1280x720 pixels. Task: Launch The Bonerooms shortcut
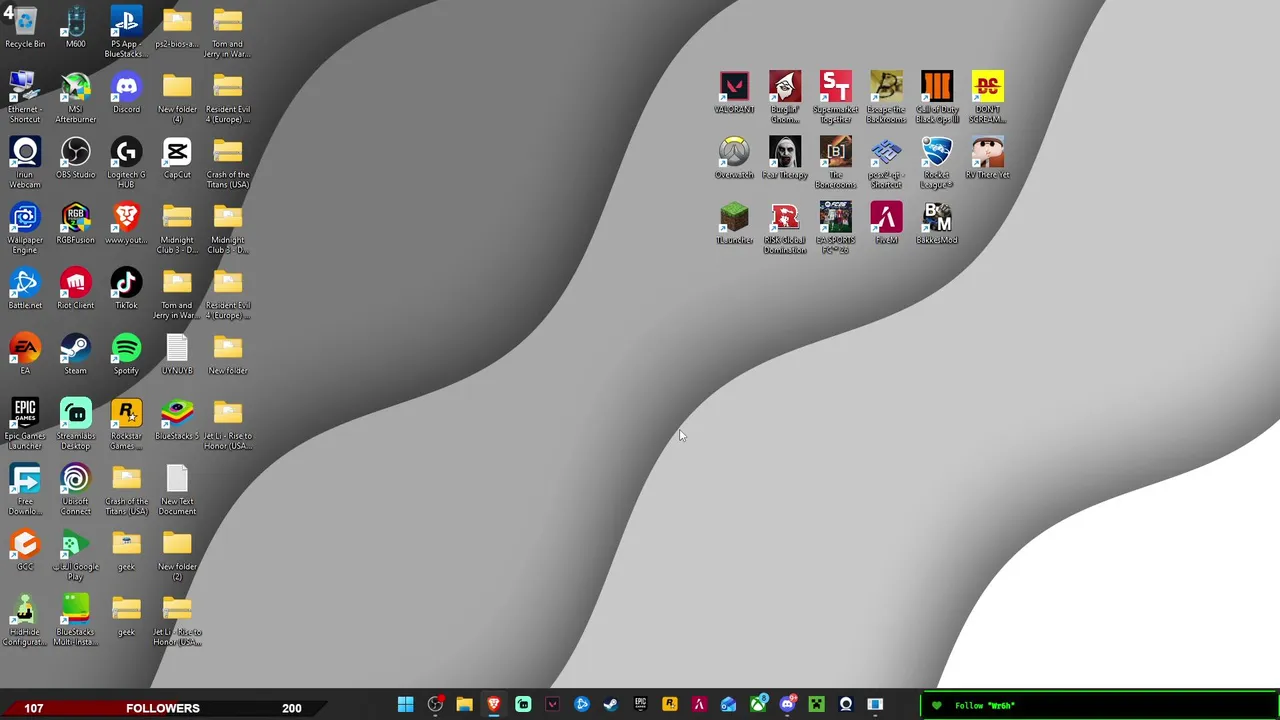click(x=835, y=162)
